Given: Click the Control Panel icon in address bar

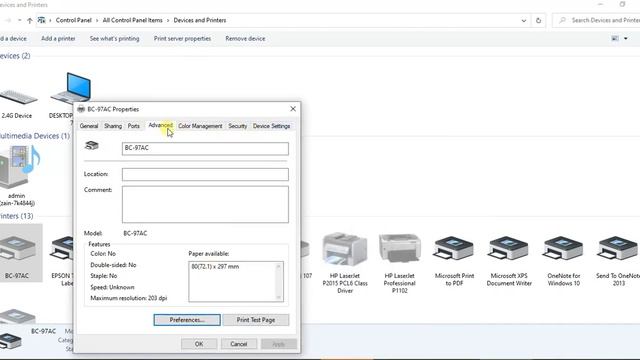Looking at the screenshot, I should coord(41,20).
